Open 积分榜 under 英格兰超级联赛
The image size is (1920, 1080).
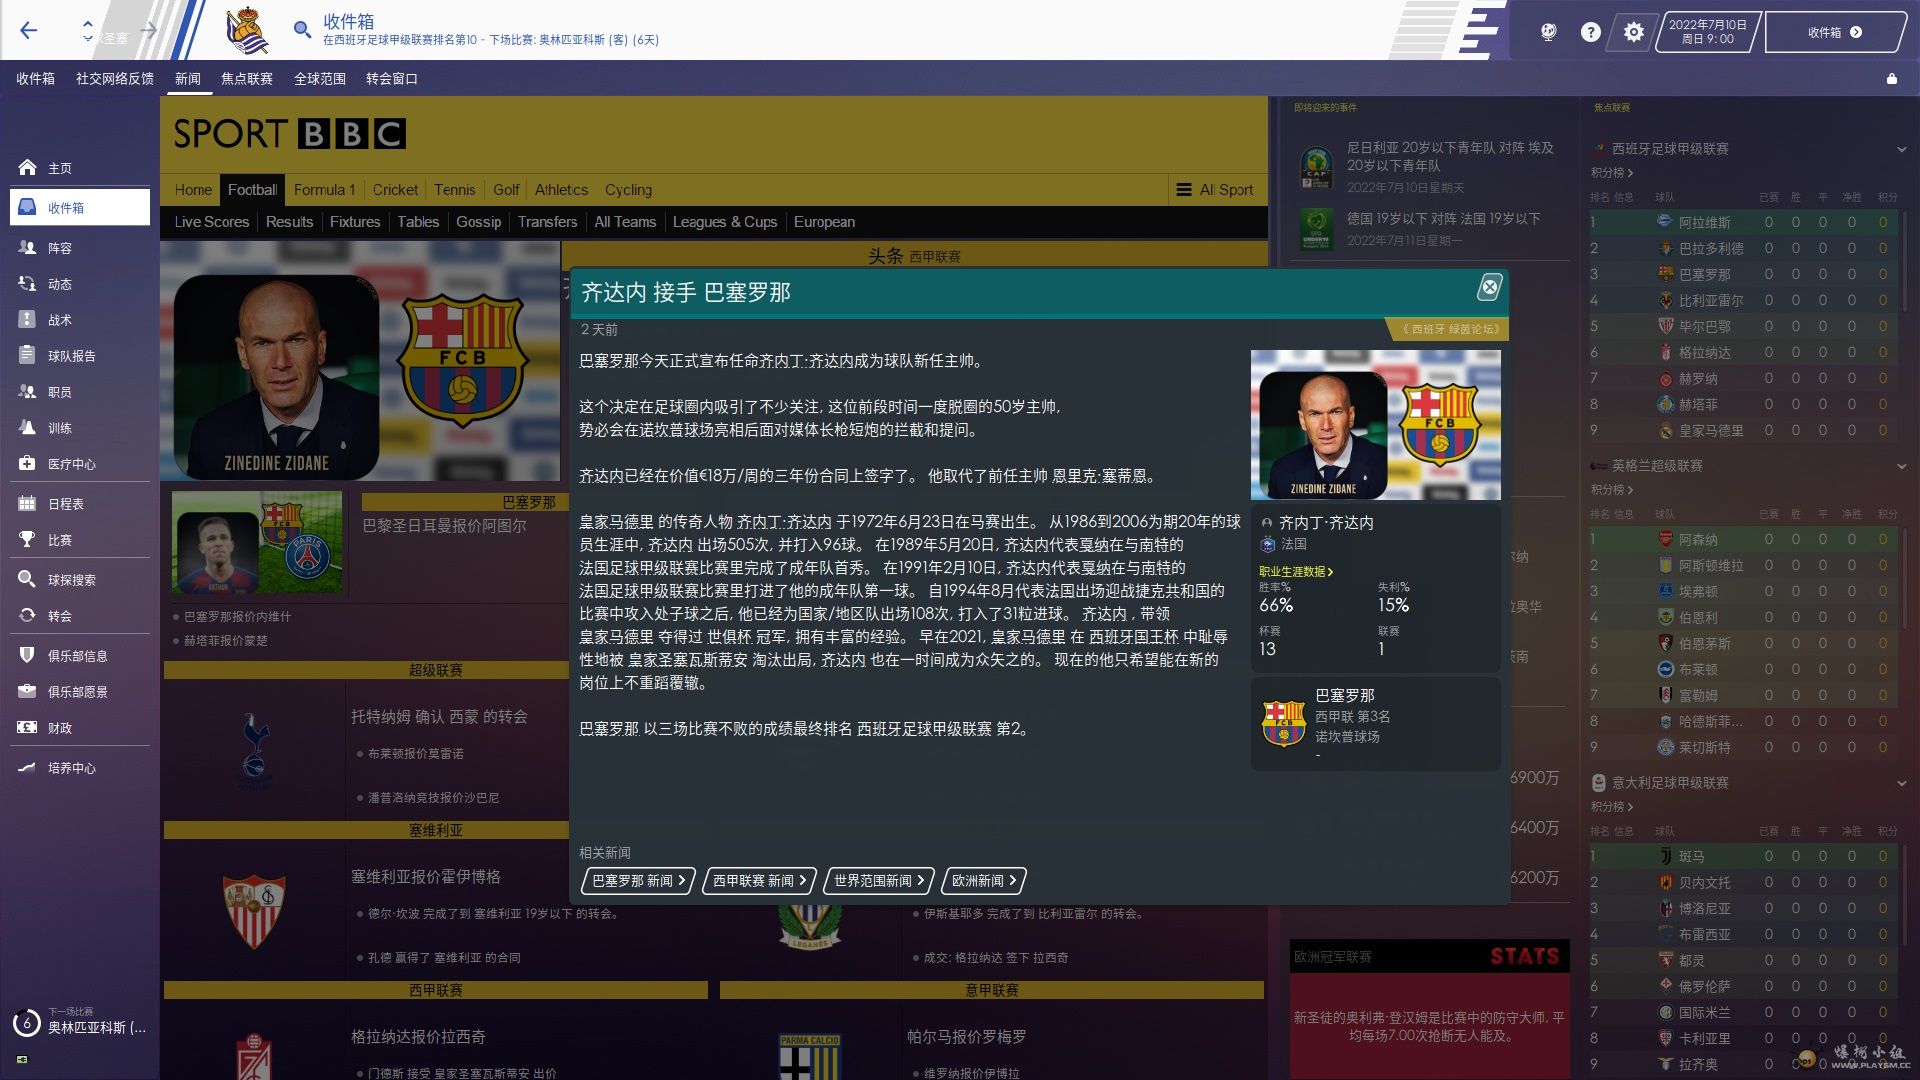(1612, 490)
